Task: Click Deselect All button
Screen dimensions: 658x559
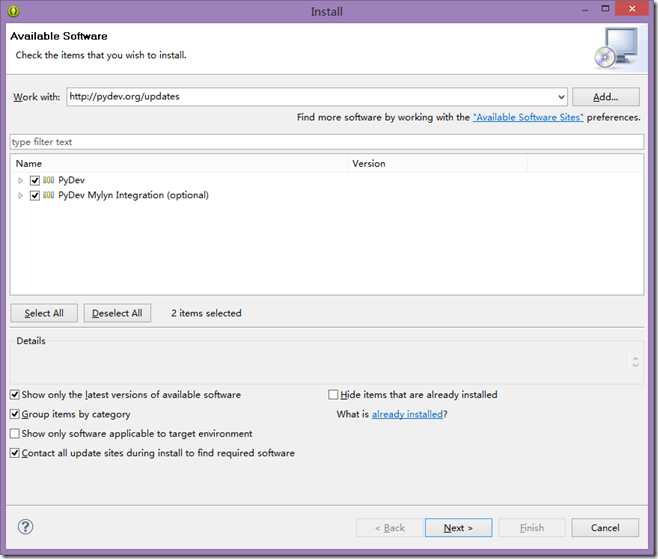Action: tap(117, 313)
